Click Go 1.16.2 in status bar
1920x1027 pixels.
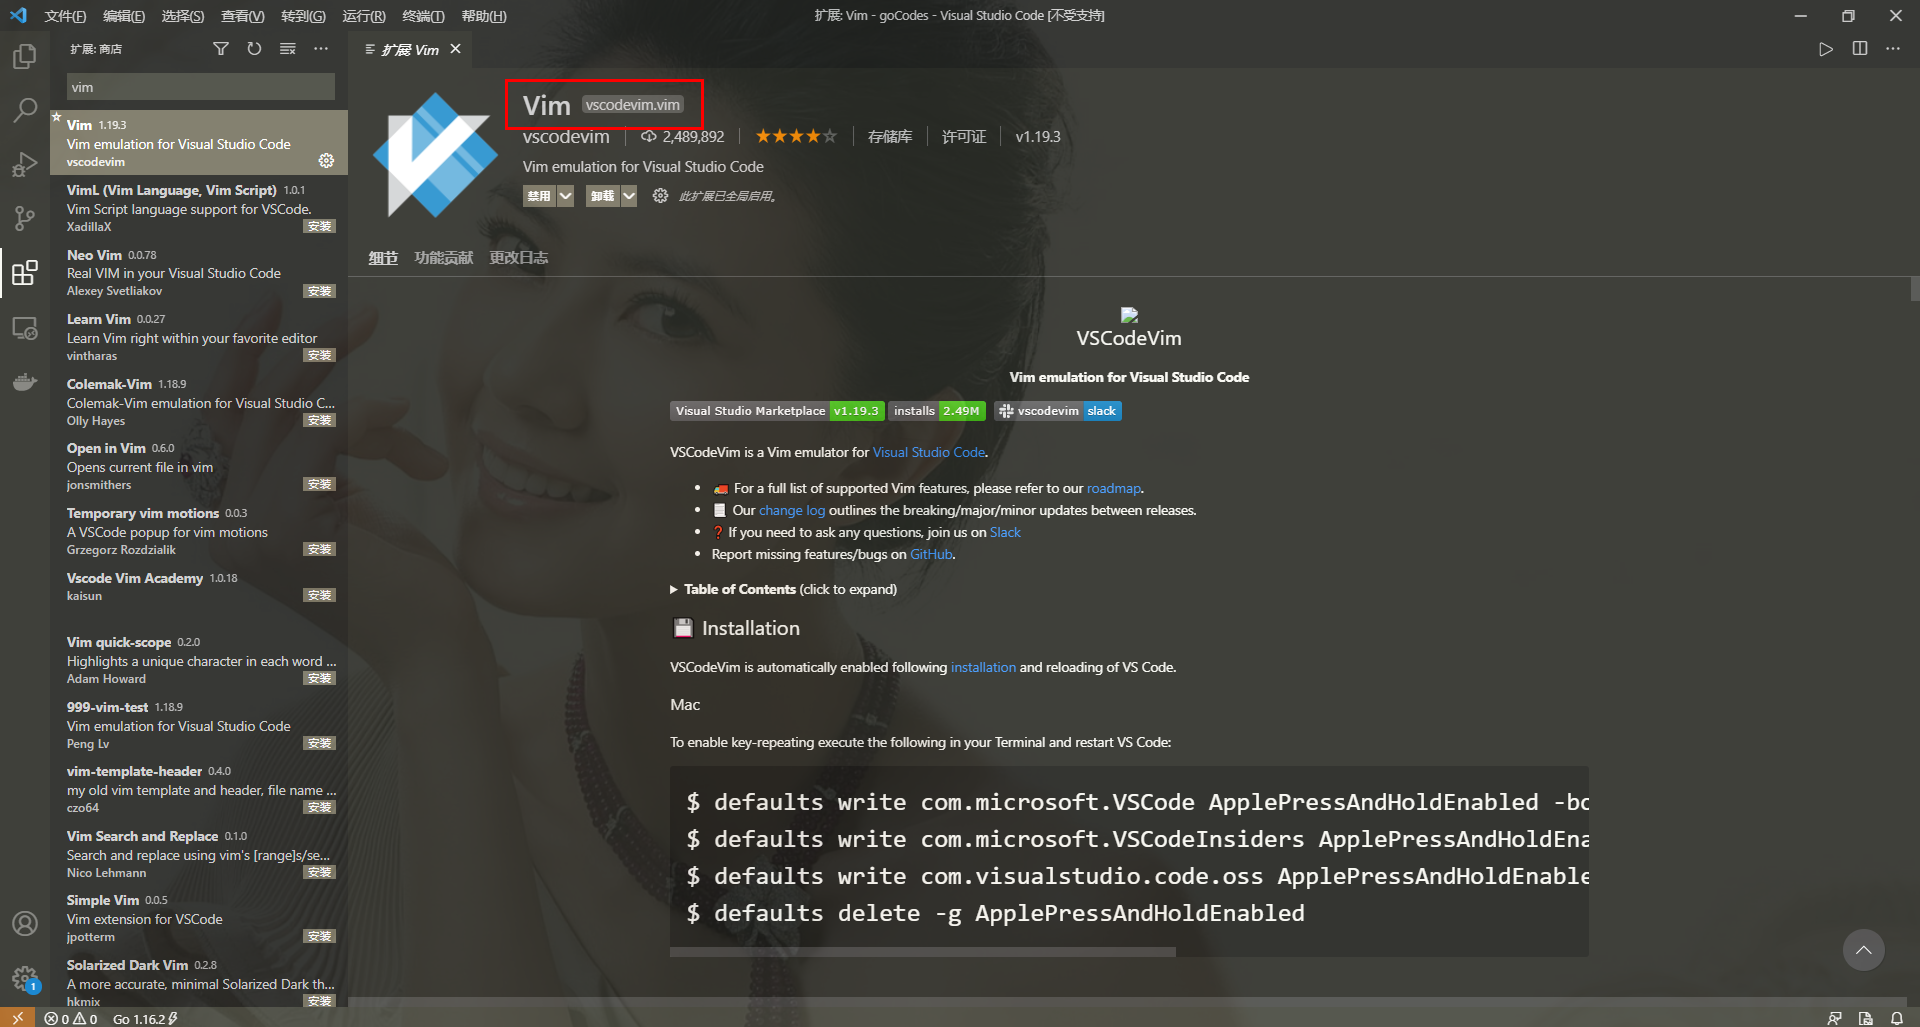pos(145,1018)
